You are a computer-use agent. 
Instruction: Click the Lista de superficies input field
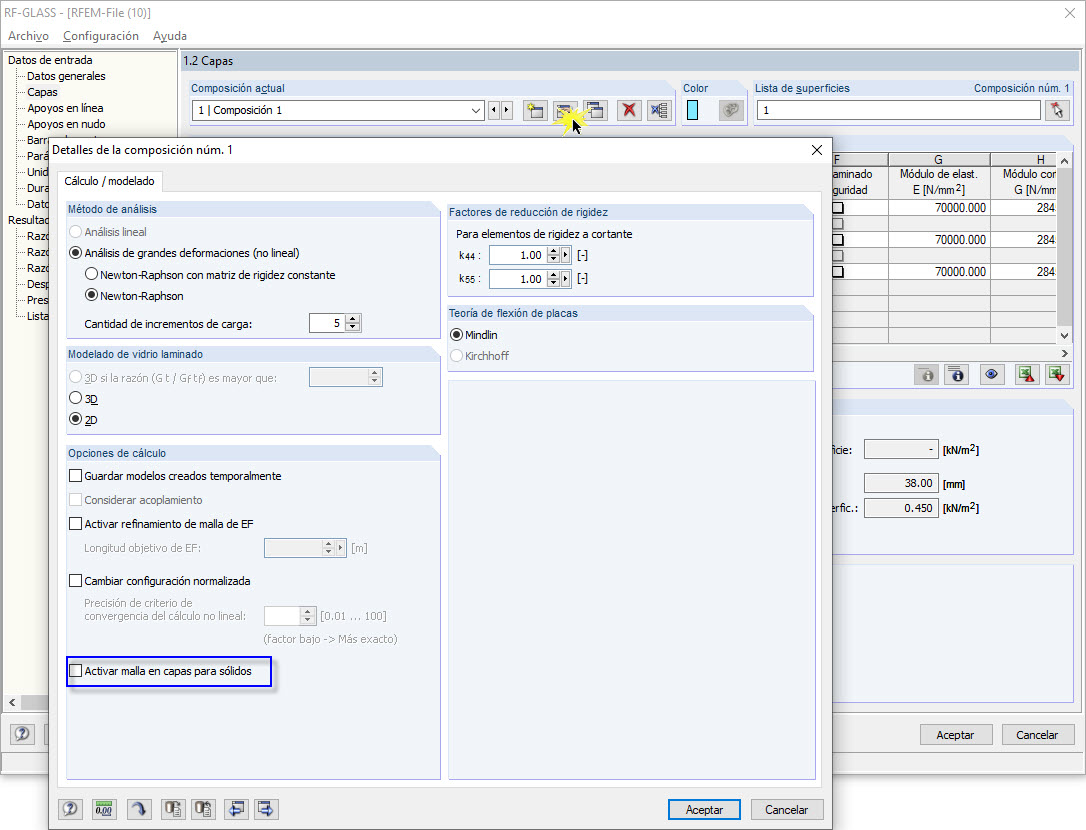click(898, 110)
